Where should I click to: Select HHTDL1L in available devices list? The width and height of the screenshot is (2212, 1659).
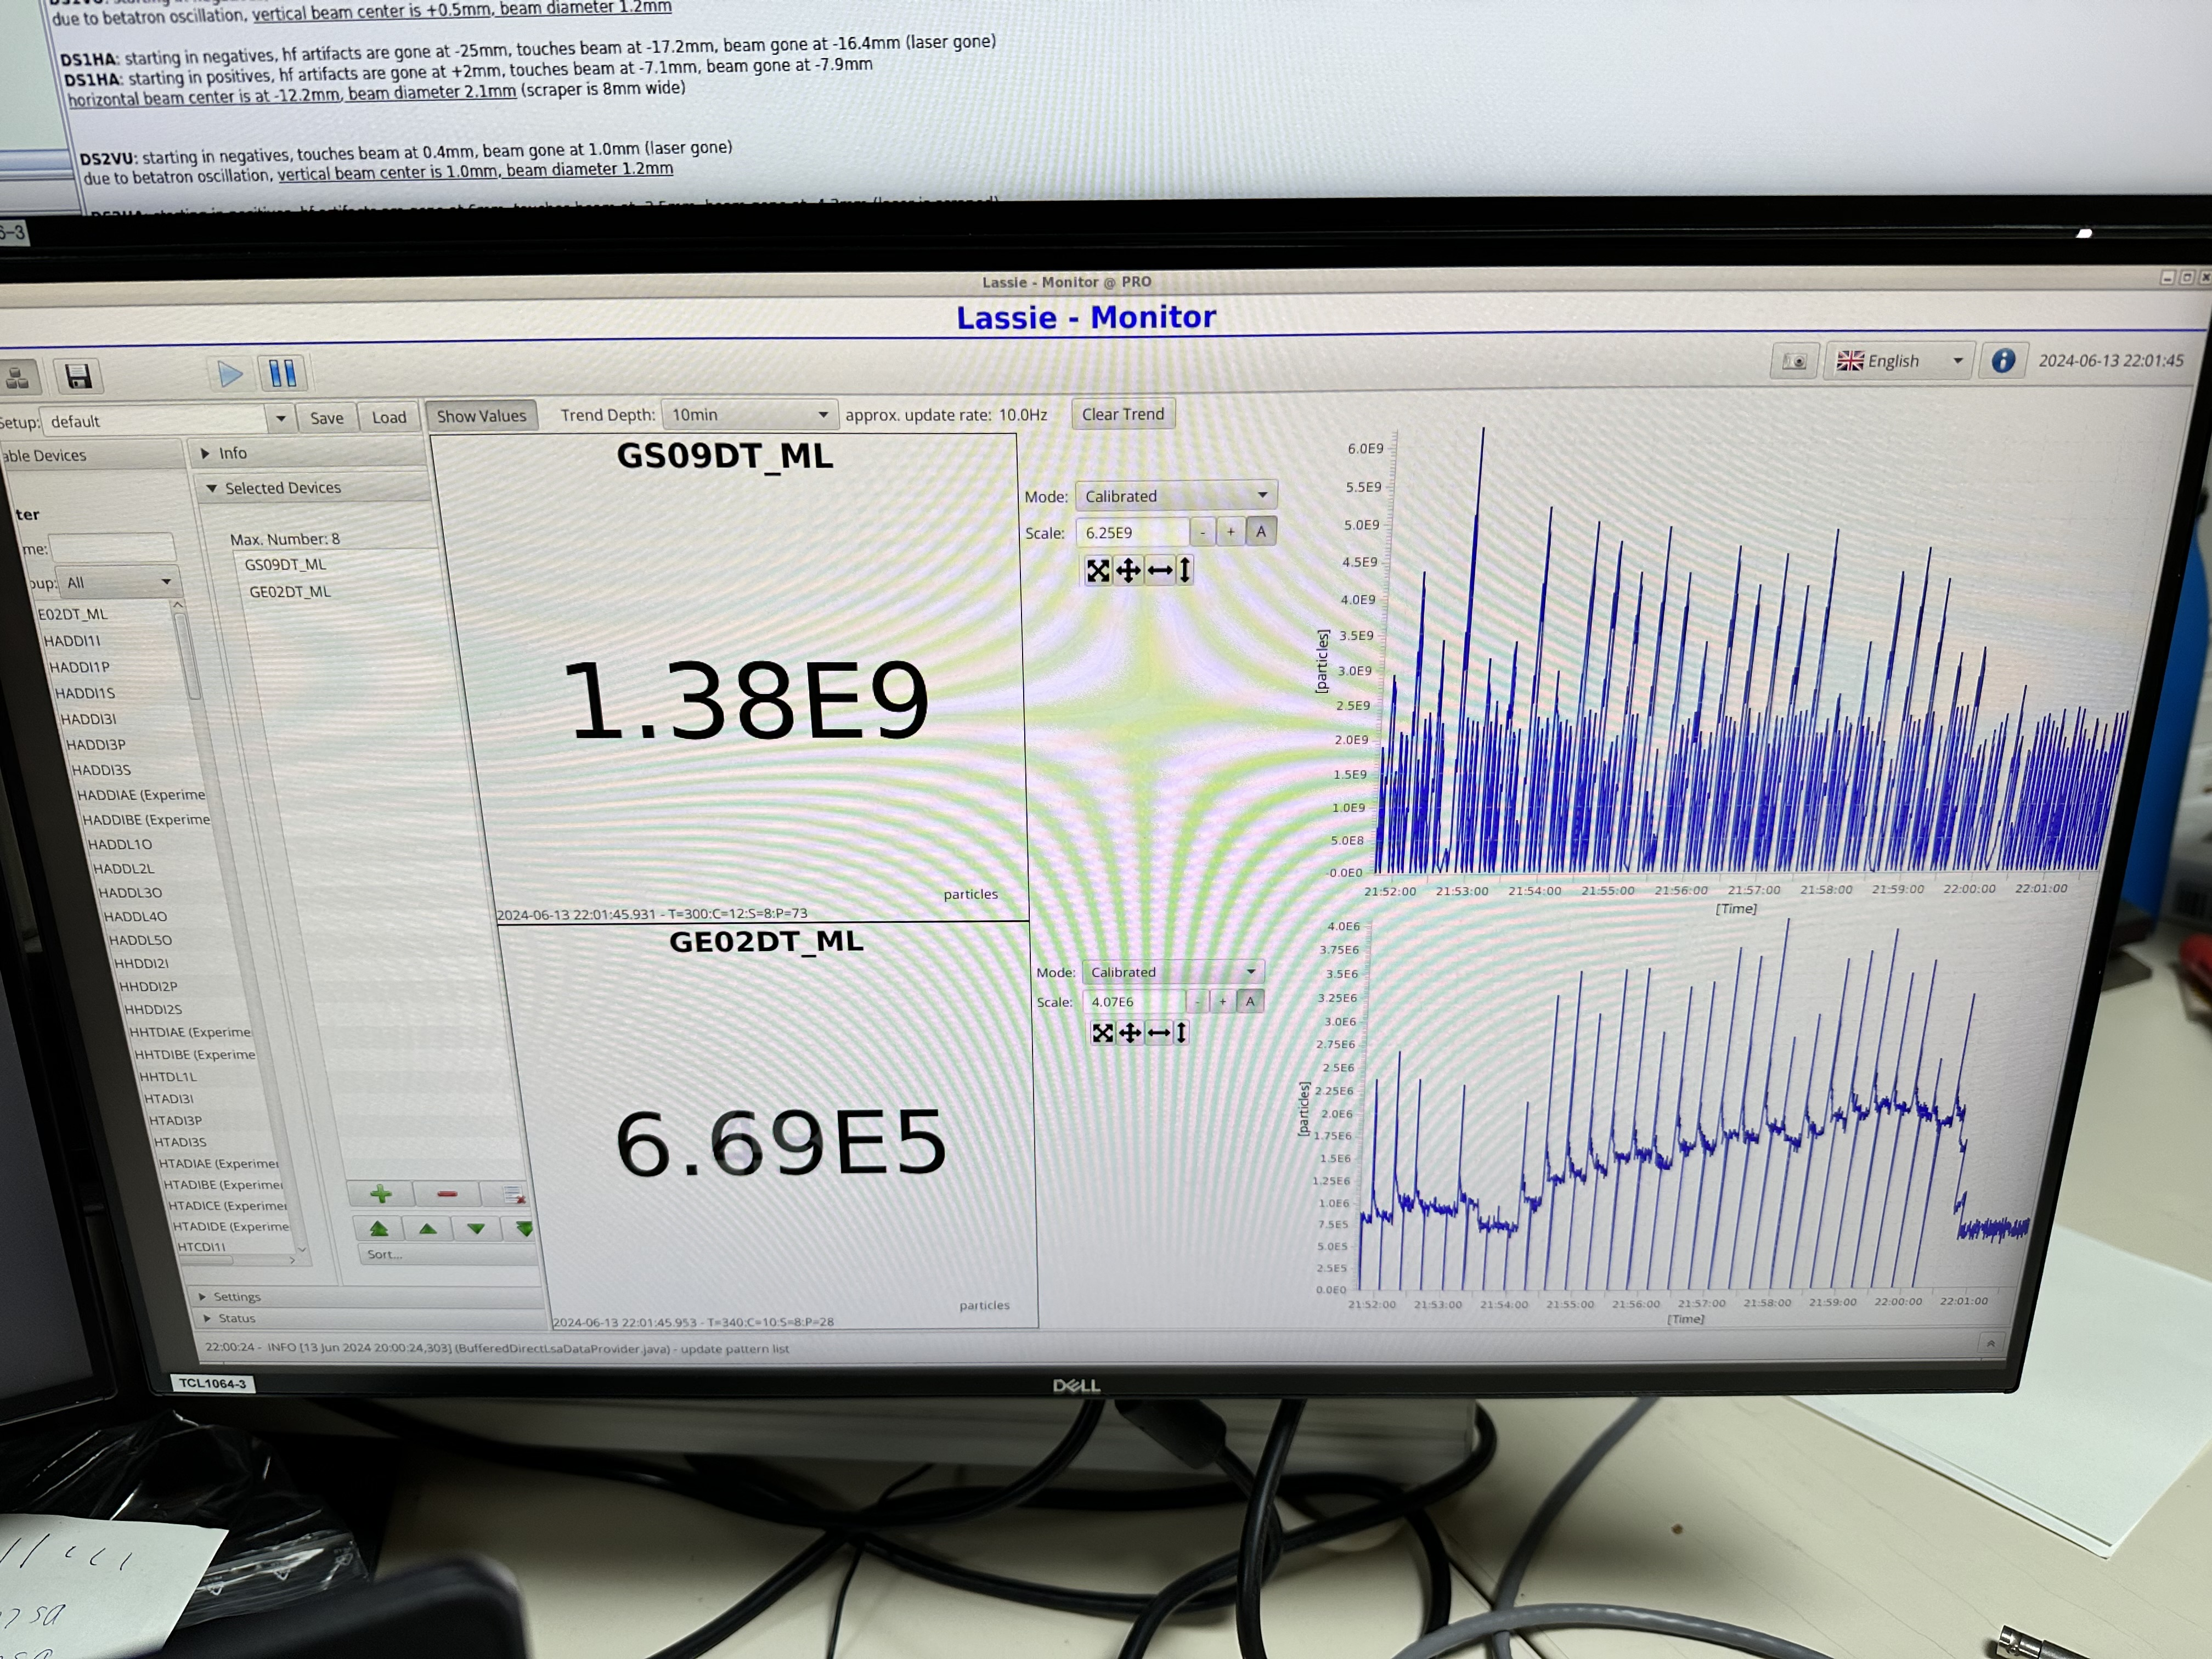tap(168, 1077)
